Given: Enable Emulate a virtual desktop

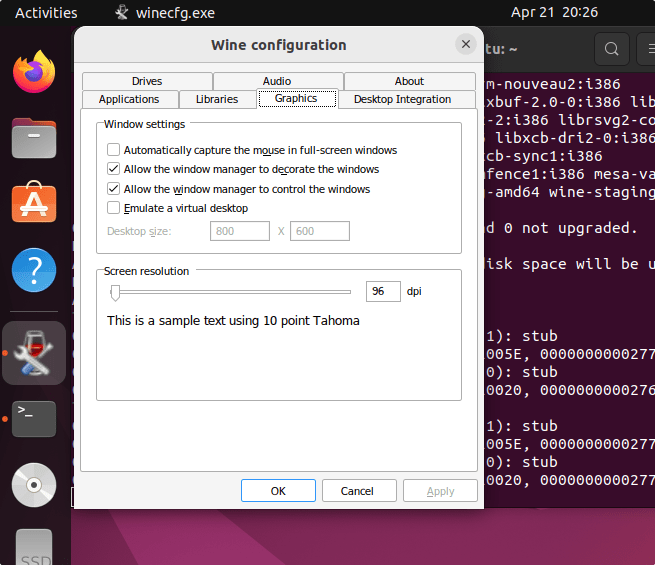Looking at the screenshot, I should pyautogui.click(x=114, y=208).
